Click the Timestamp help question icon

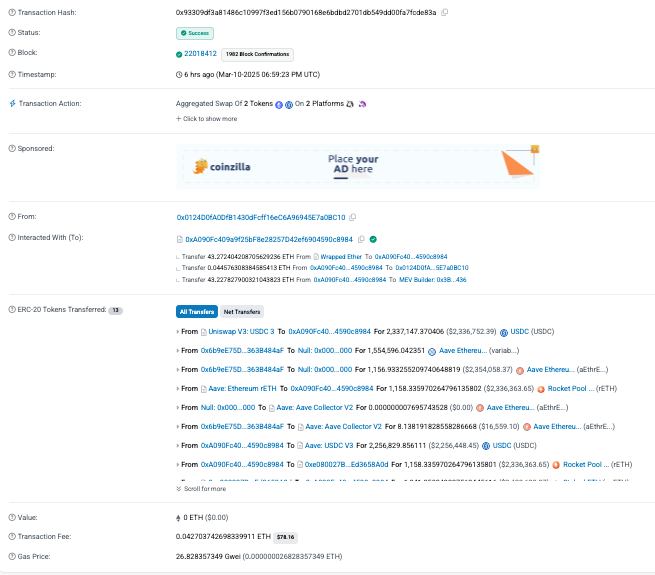pos(12,74)
